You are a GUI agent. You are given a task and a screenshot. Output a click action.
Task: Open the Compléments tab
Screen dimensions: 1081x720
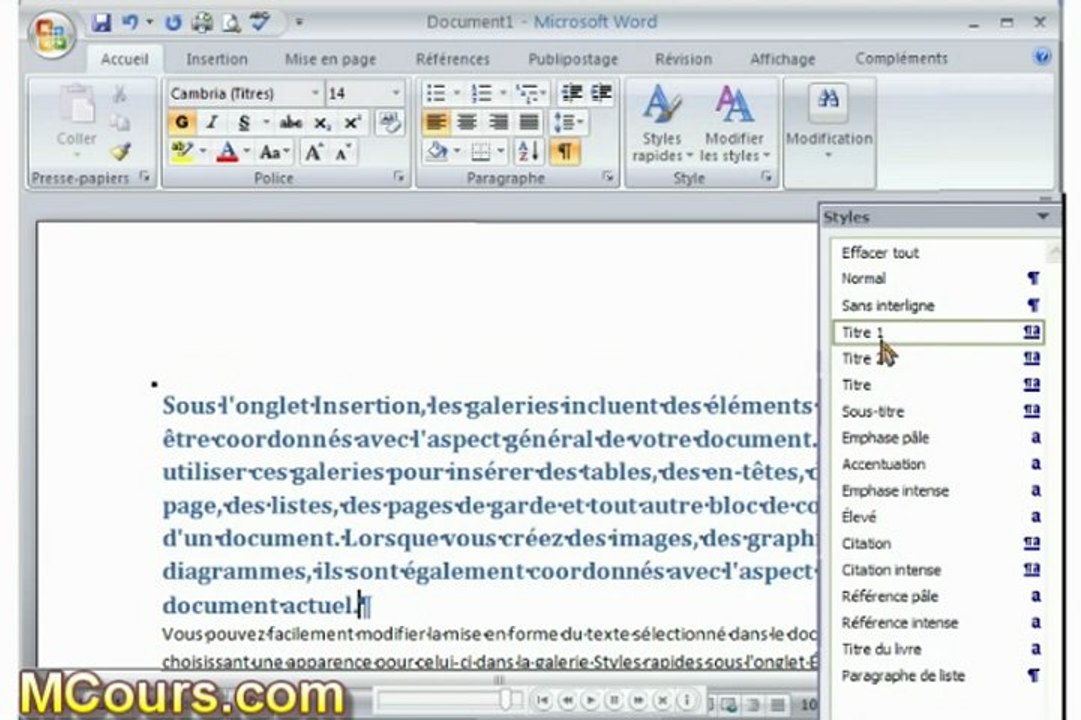click(x=902, y=59)
